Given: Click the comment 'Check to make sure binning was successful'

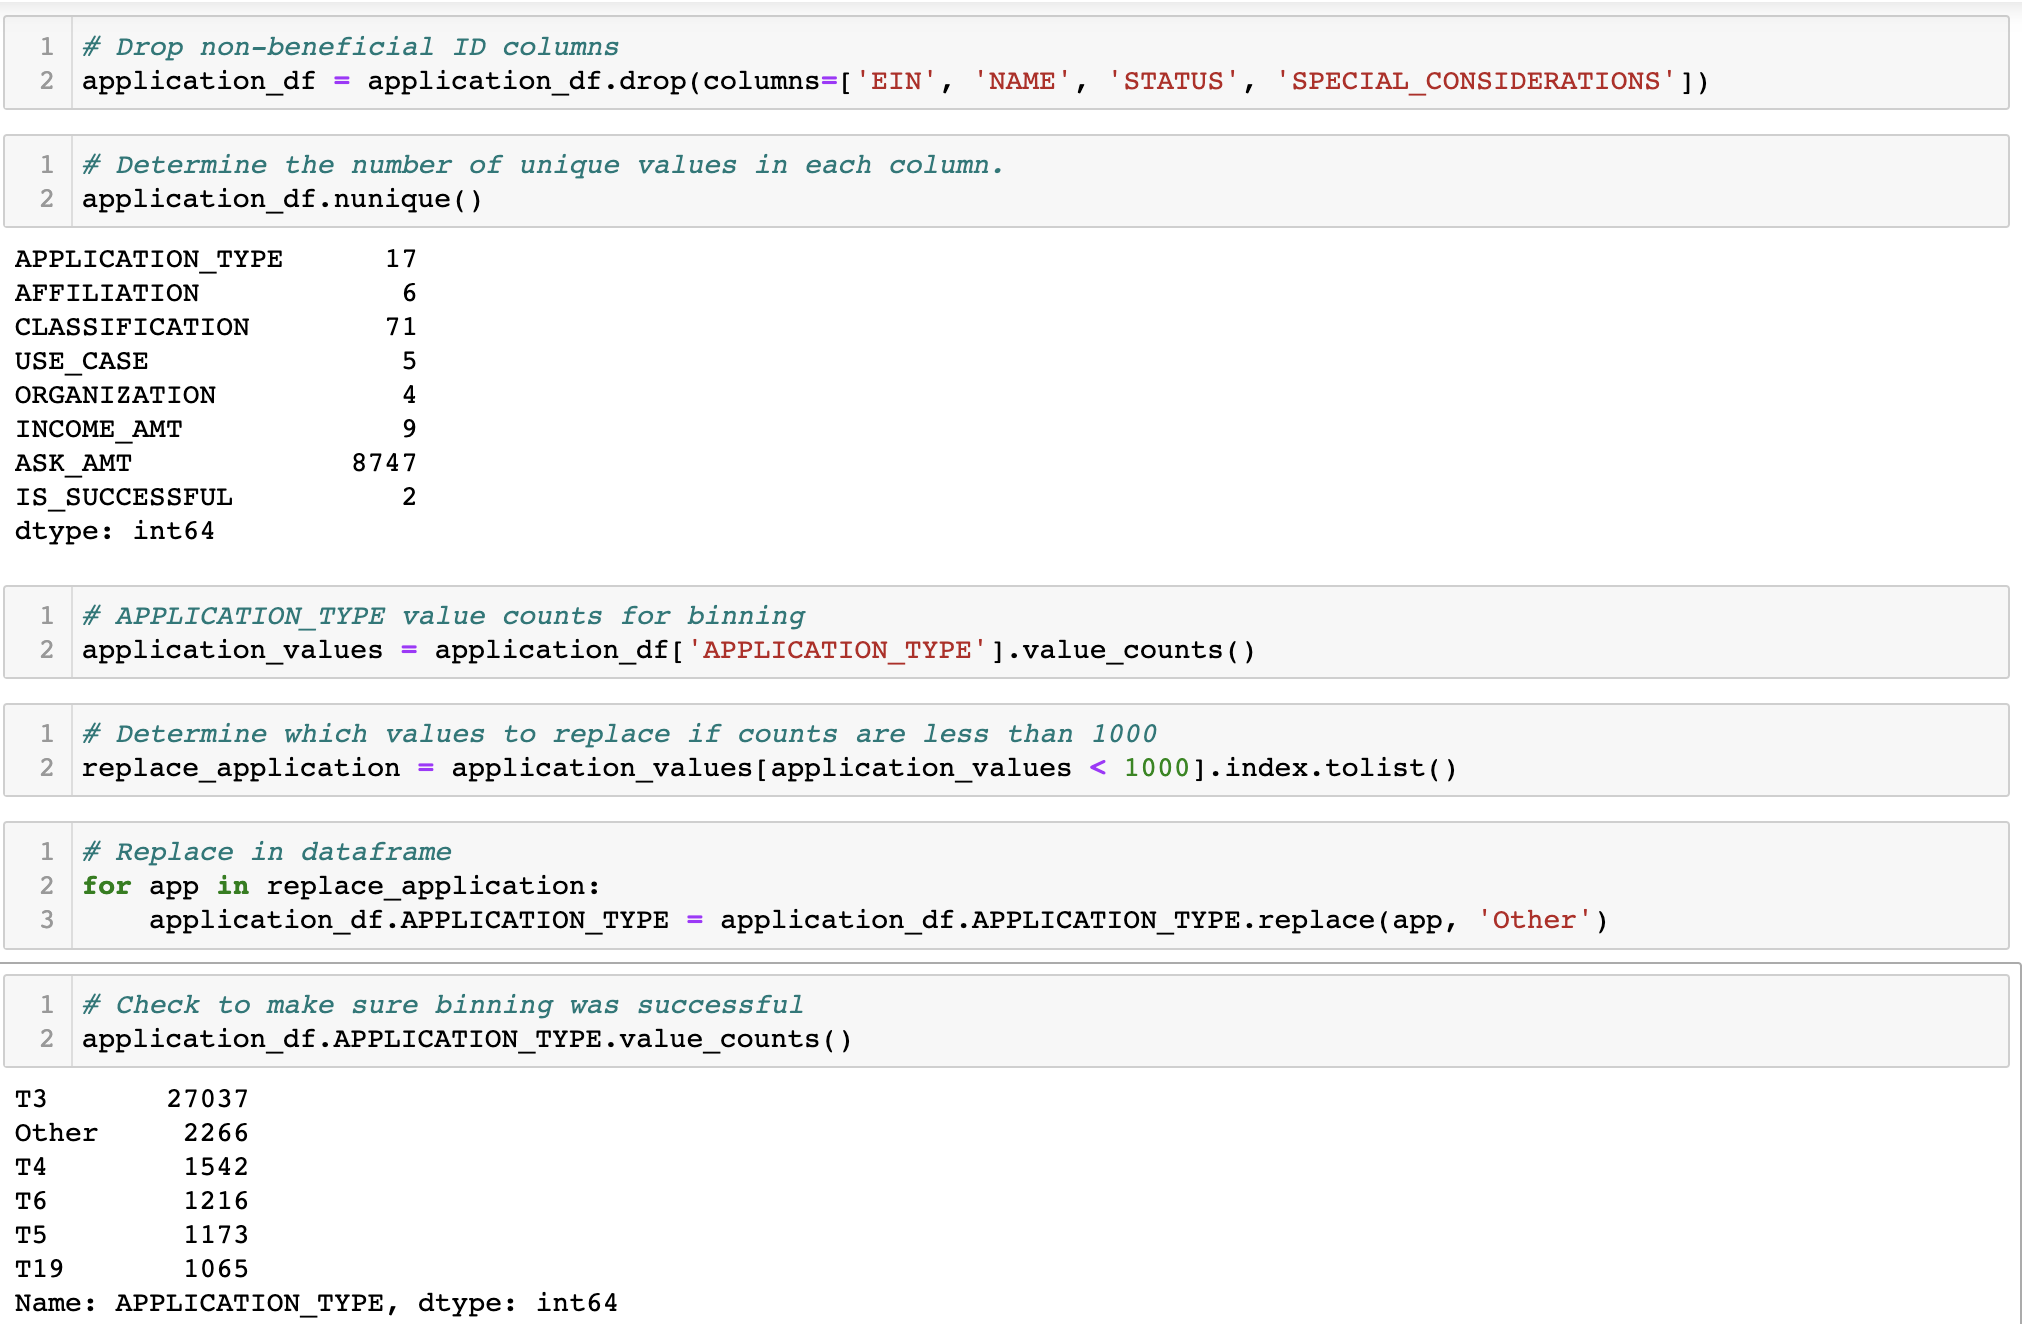Looking at the screenshot, I should click(443, 1005).
